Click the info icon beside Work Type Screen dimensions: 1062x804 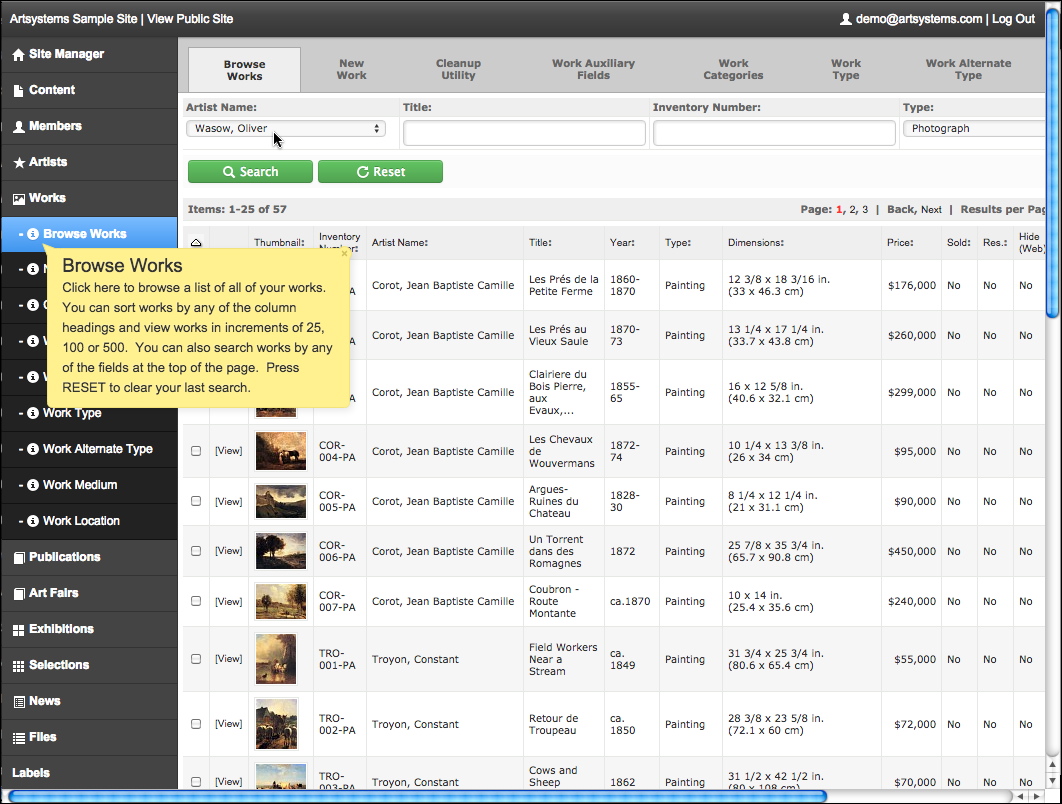click(x=33, y=412)
